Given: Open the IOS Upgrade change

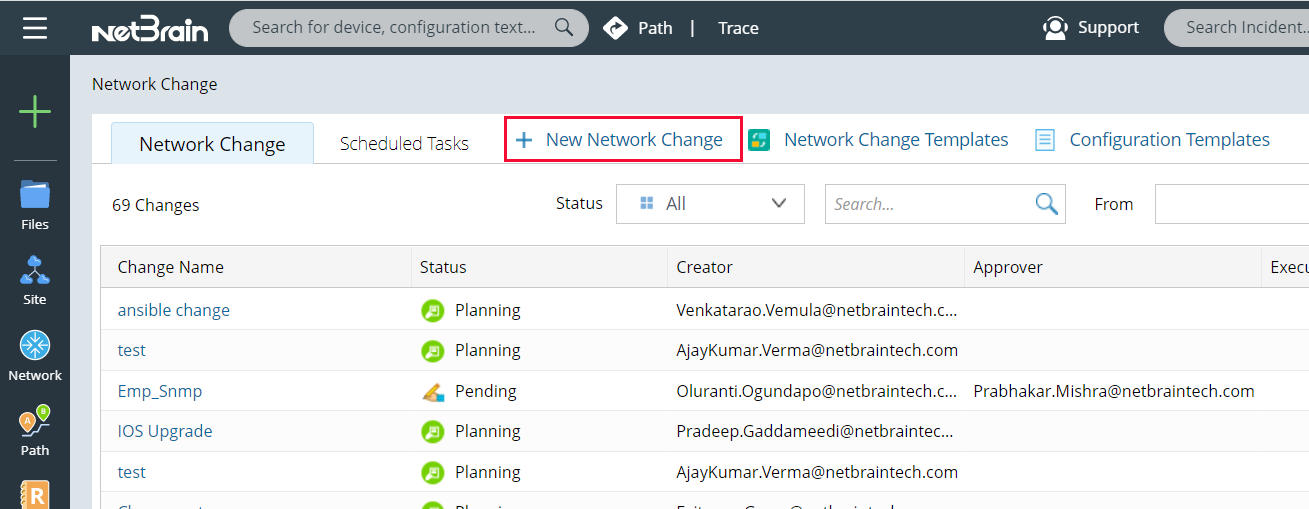Looking at the screenshot, I should point(165,431).
